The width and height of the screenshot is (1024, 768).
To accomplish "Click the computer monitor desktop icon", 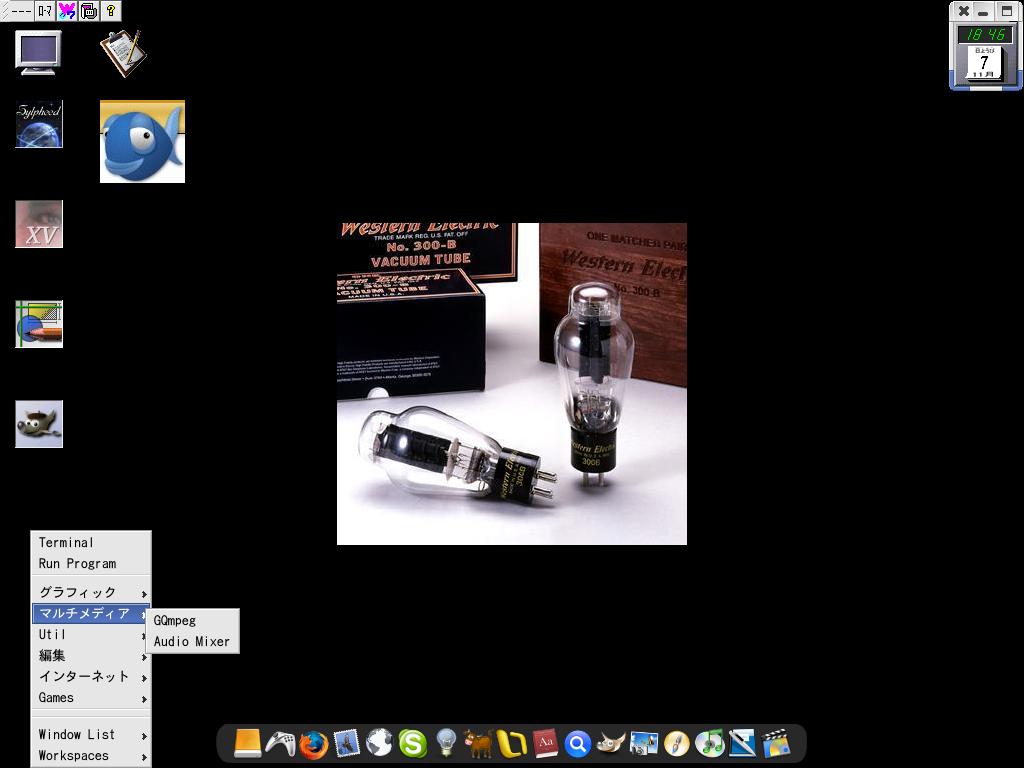I will point(39,53).
